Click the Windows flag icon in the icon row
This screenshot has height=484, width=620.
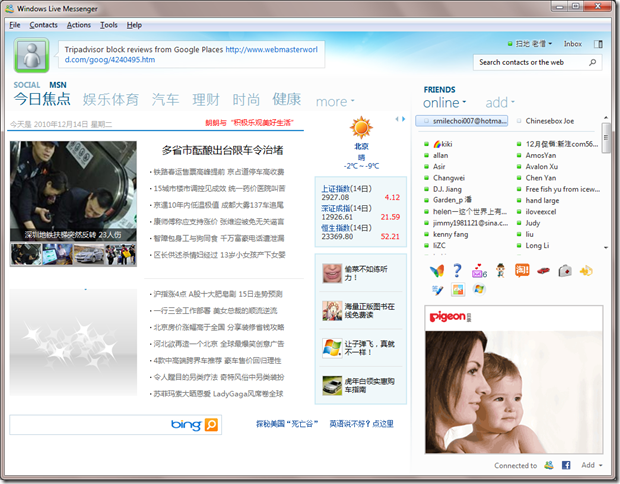point(479,290)
